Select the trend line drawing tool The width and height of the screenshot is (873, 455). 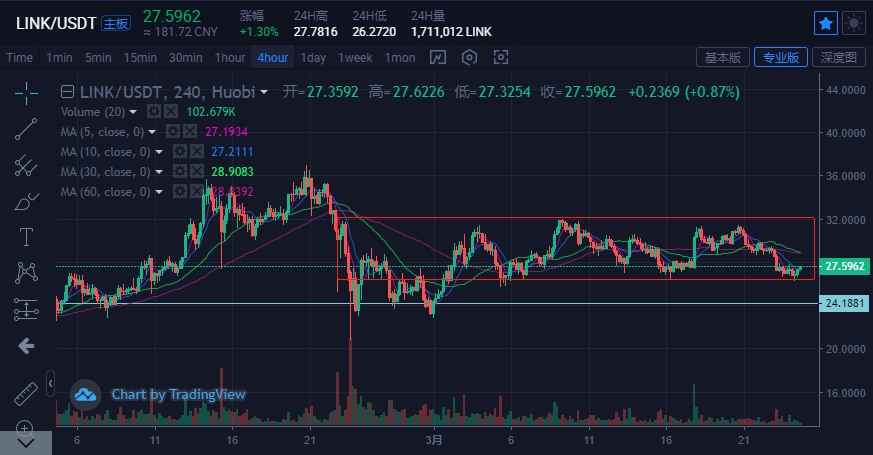(x=26, y=129)
